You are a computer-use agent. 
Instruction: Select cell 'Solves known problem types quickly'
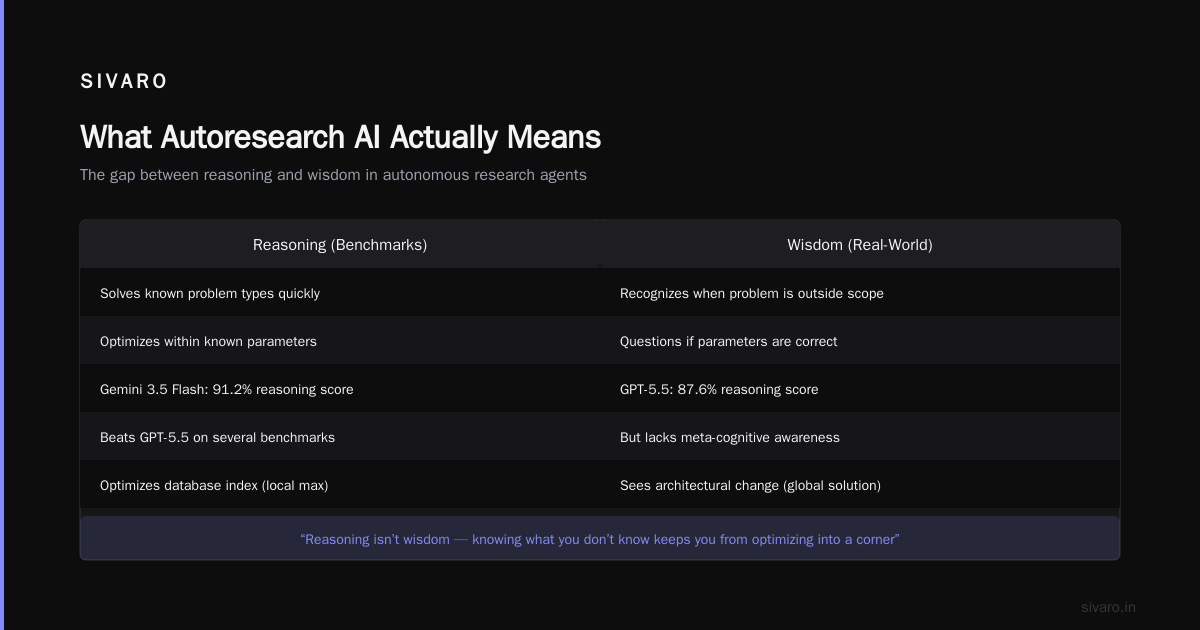pos(340,293)
